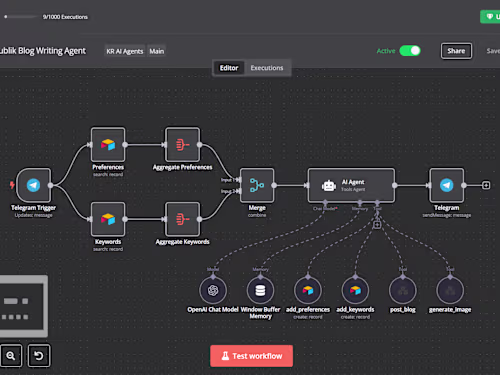Open the Aggregate Keywords node
The height and width of the screenshot is (375, 500).
pos(182,219)
